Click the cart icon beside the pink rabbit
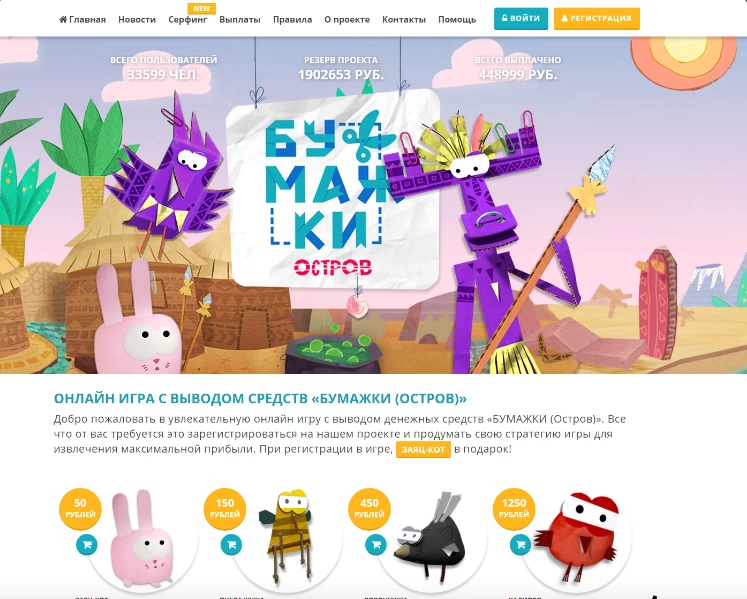Viewport: 747px width, 599px height. [x=87, y=545]
